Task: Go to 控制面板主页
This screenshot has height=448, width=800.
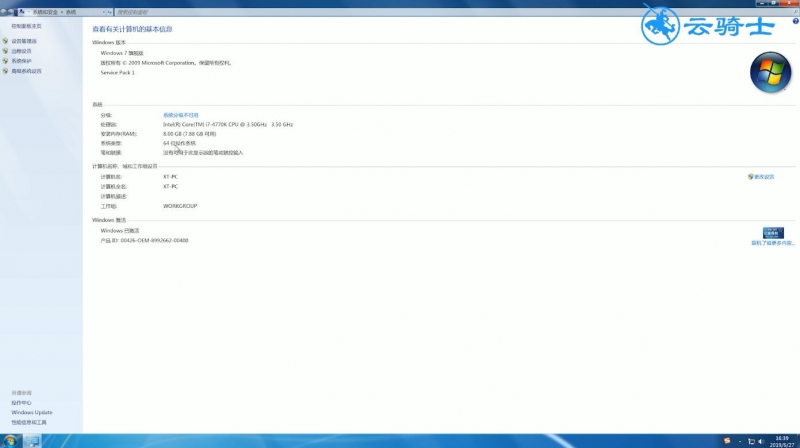Action: [27, 26]
